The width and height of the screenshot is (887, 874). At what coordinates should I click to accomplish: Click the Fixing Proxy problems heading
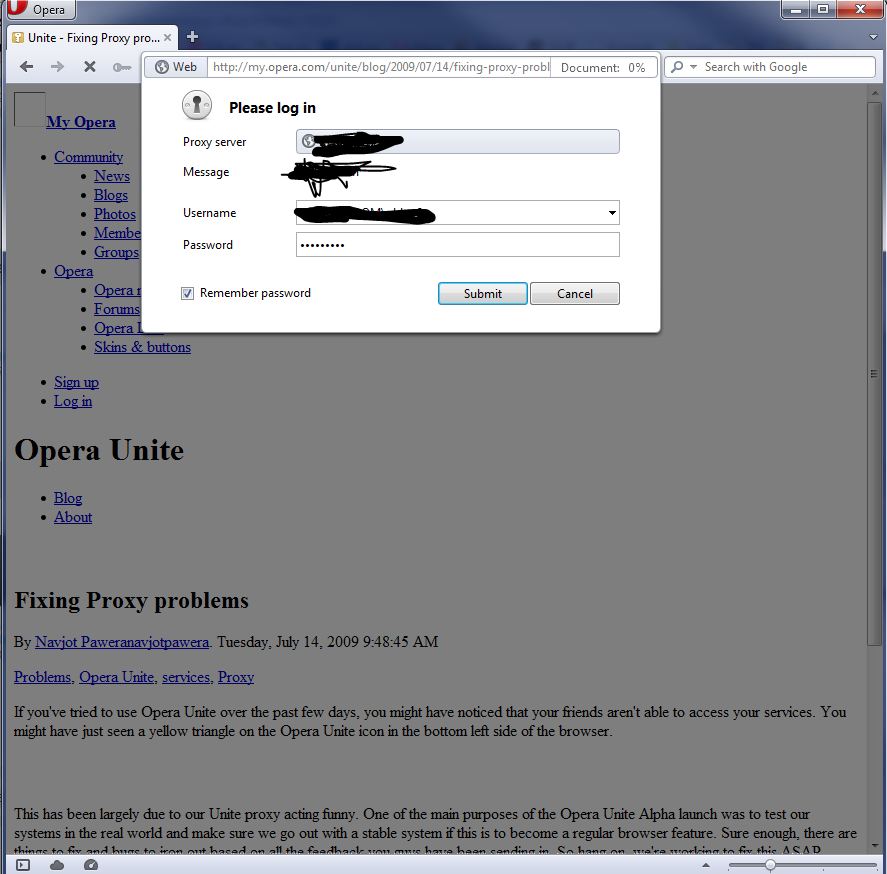click(131, 600)
